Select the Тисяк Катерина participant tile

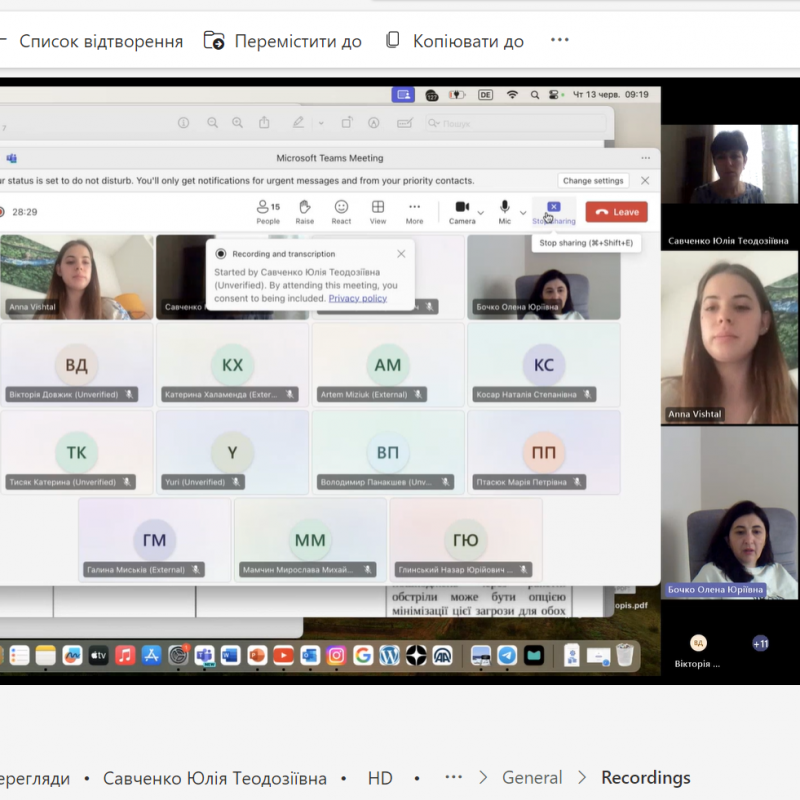77,453
